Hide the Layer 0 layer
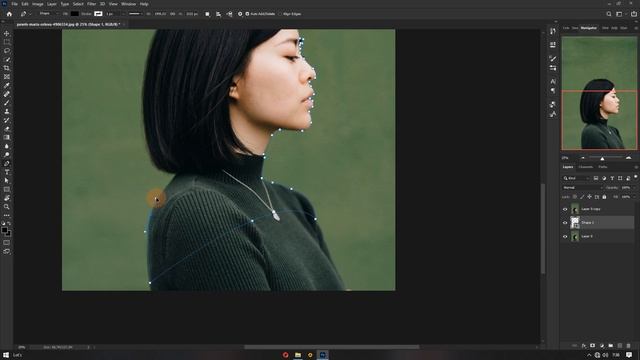 (x=565, y=236)
